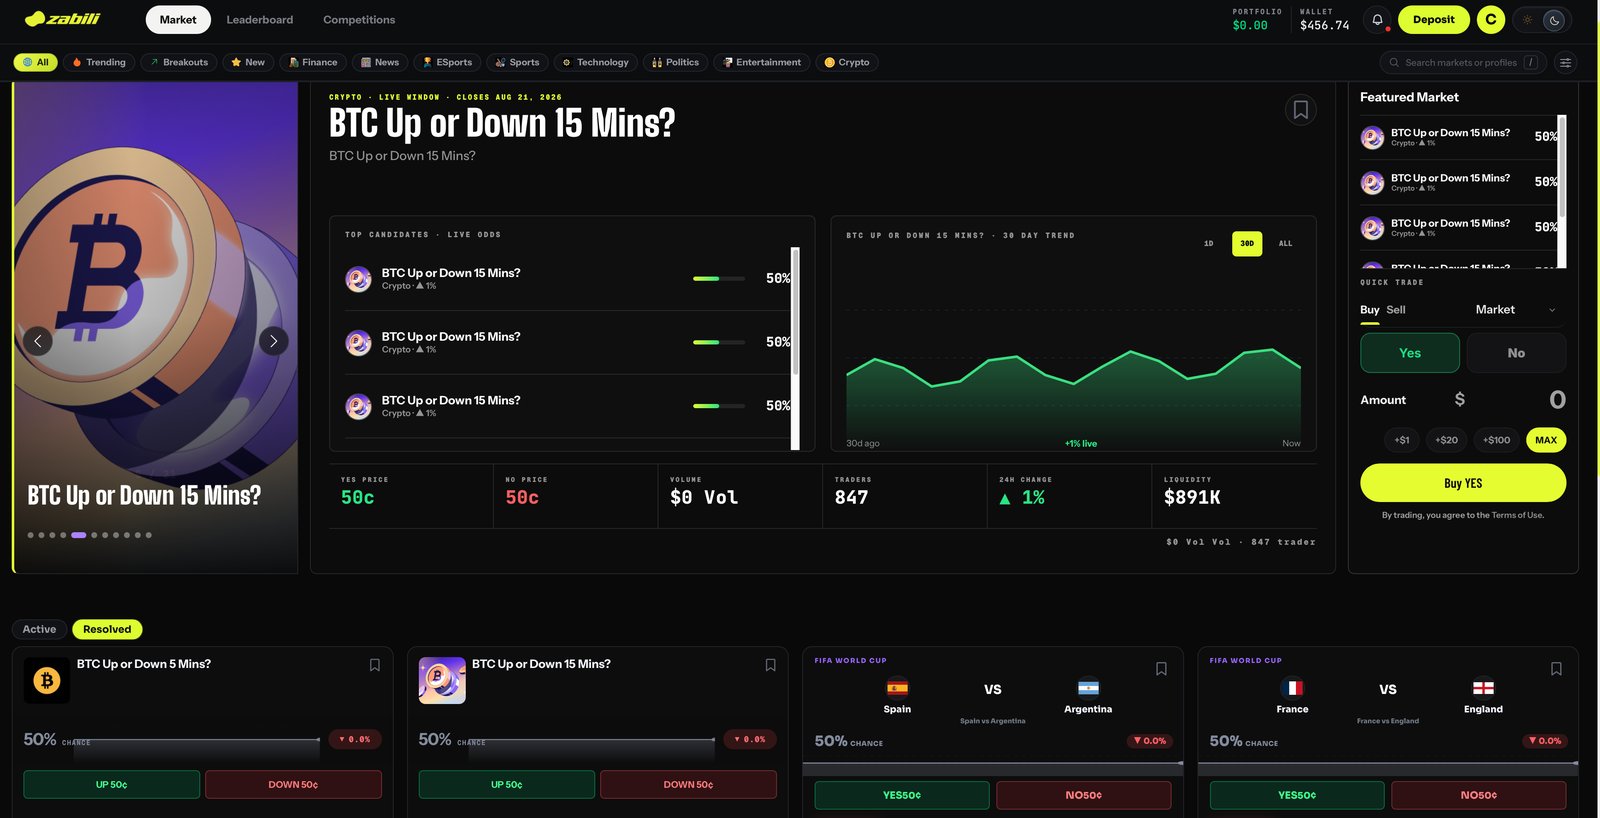1600x818 pixels.
Task: Filter by News category
Action: tap(380, 62)
